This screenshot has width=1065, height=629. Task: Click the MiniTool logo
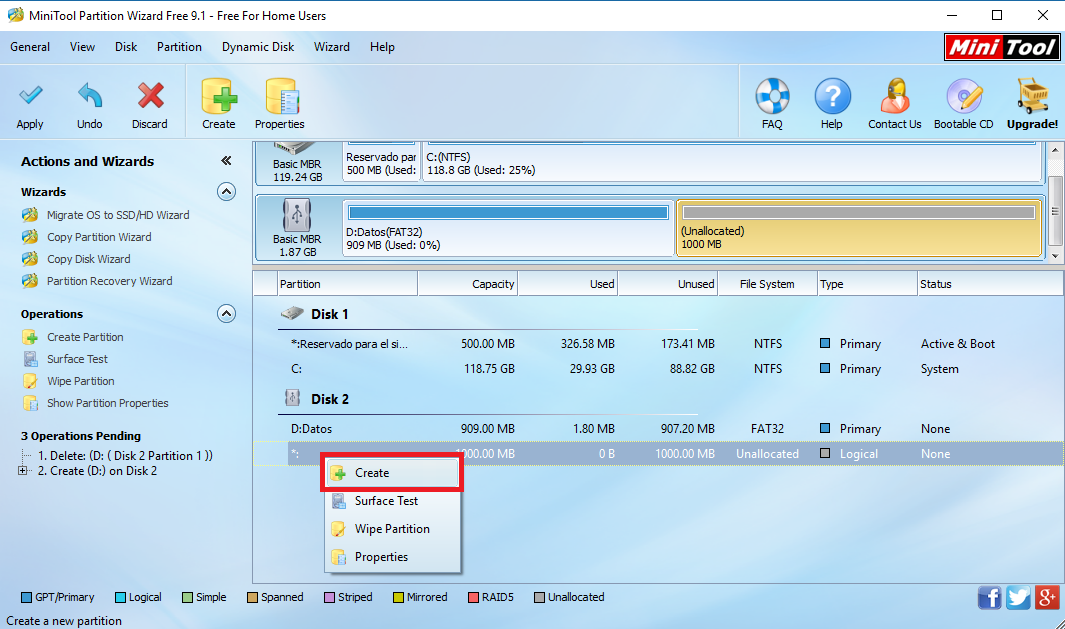(x=1002, y=47)
